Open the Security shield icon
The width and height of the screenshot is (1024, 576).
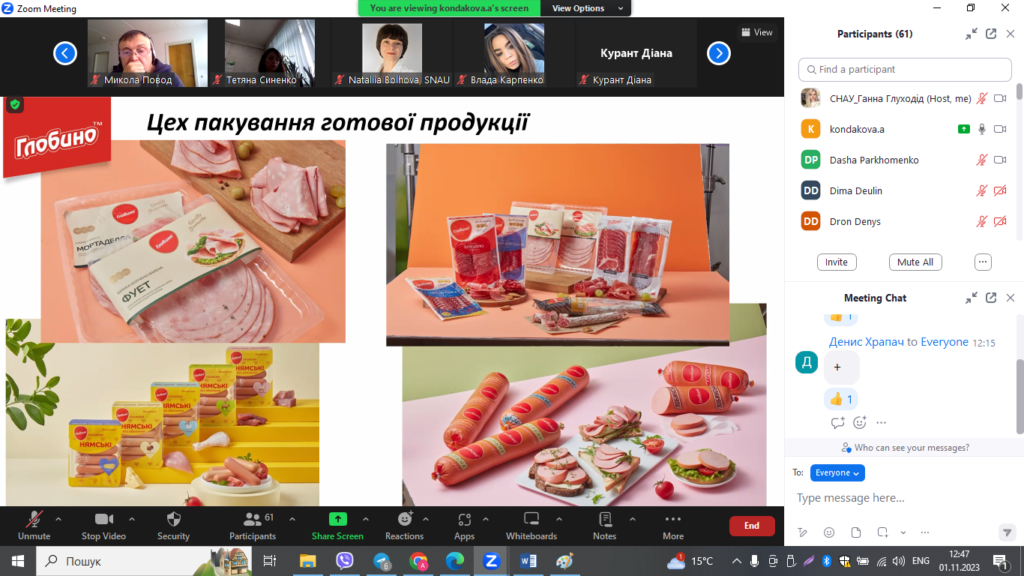173,520
